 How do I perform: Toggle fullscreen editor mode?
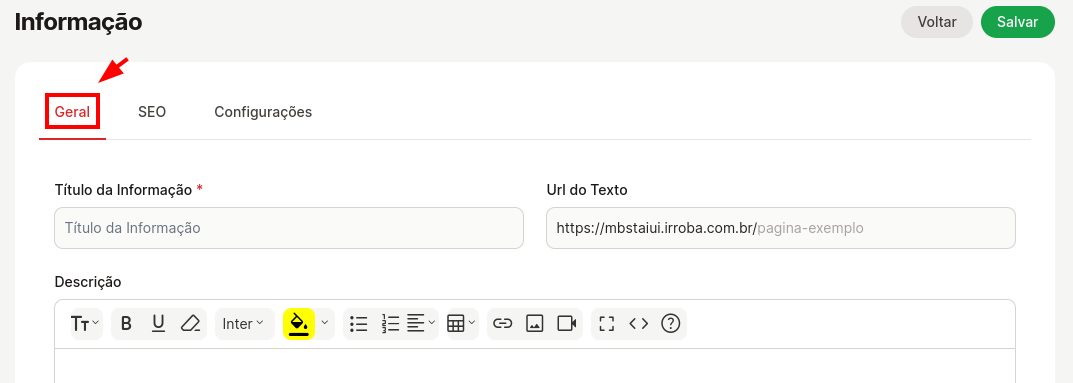pyautogui.click(x=606, y=323)
